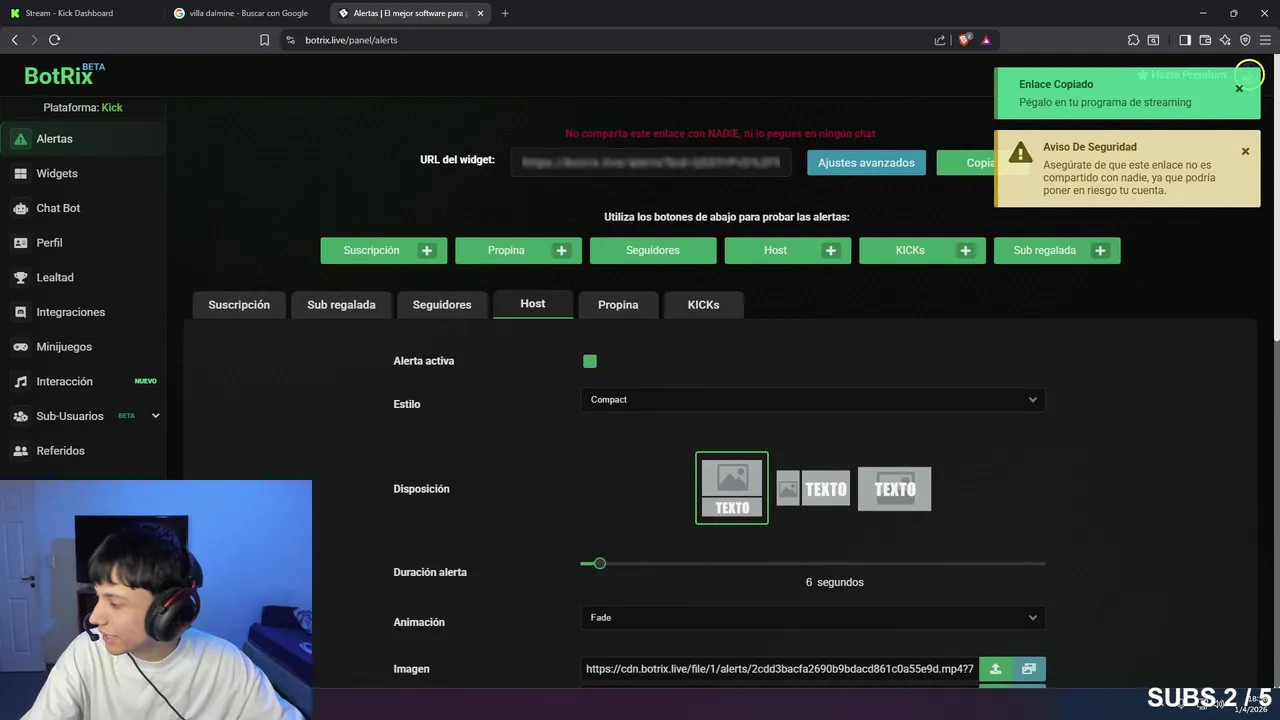Click the Brave Rewards triangle icon

coord(986,40)
